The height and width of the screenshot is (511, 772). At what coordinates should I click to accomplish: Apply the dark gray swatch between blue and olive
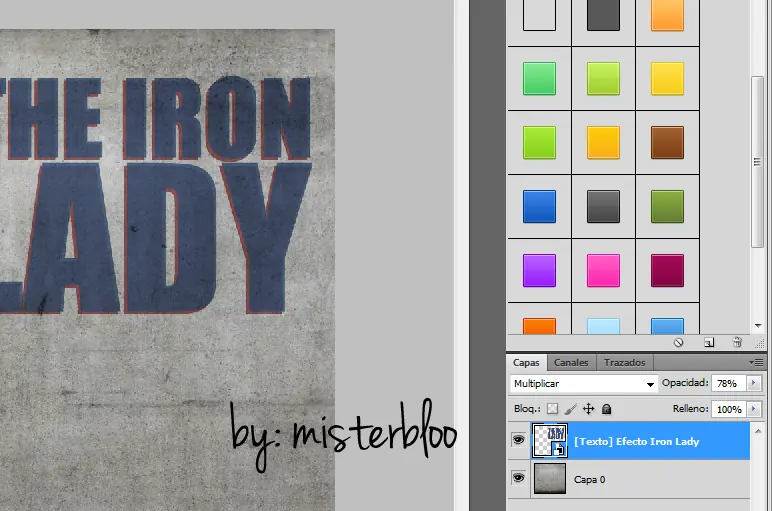[x=603, y=206]
